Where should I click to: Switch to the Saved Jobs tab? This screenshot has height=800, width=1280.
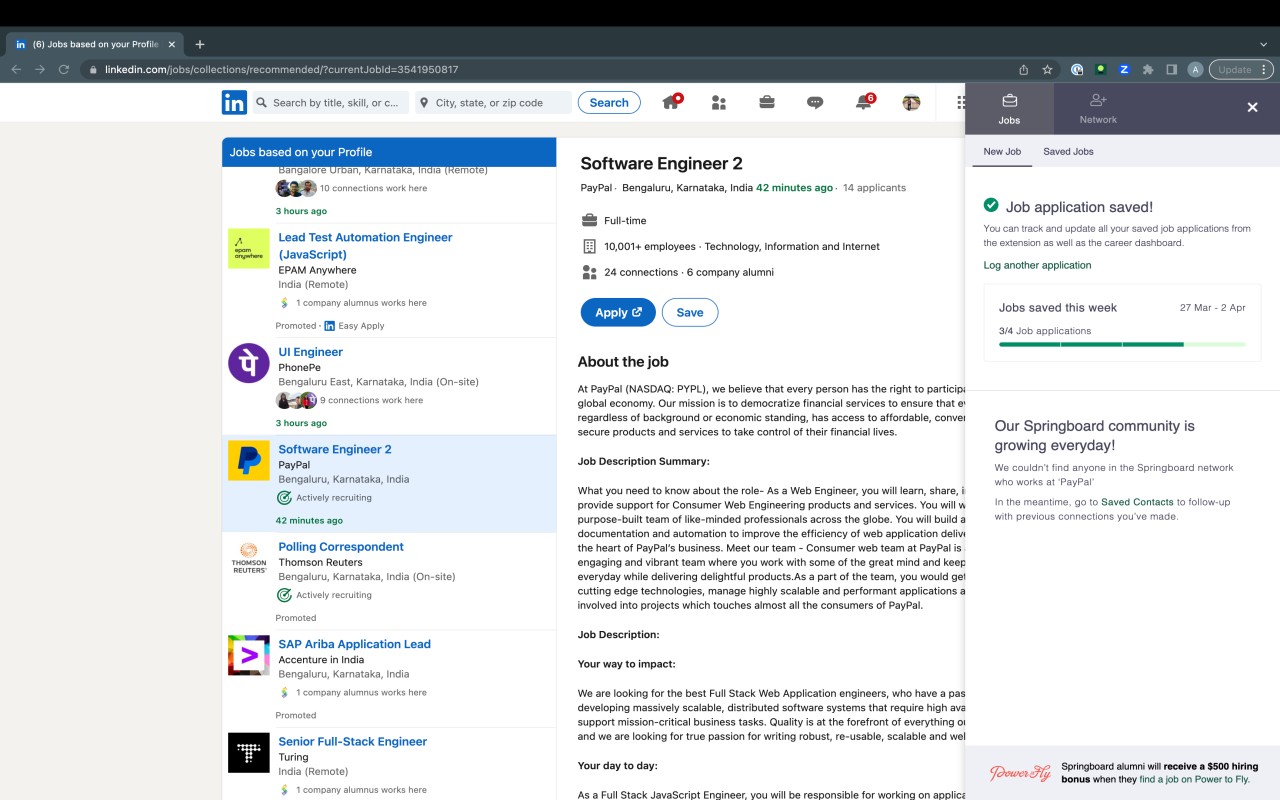coord(1067,152)
